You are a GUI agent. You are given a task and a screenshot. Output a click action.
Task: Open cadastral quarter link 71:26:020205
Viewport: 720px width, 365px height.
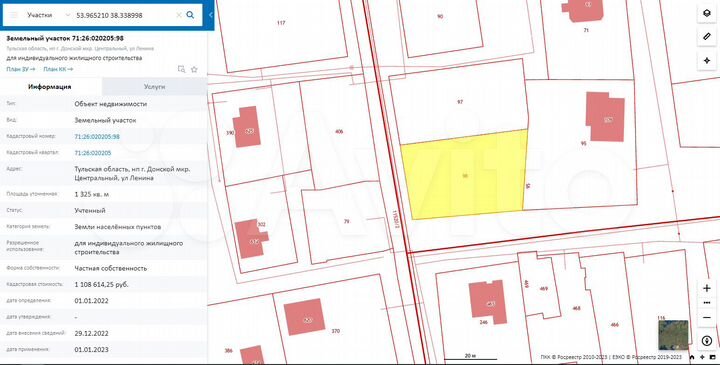[92, 152]
